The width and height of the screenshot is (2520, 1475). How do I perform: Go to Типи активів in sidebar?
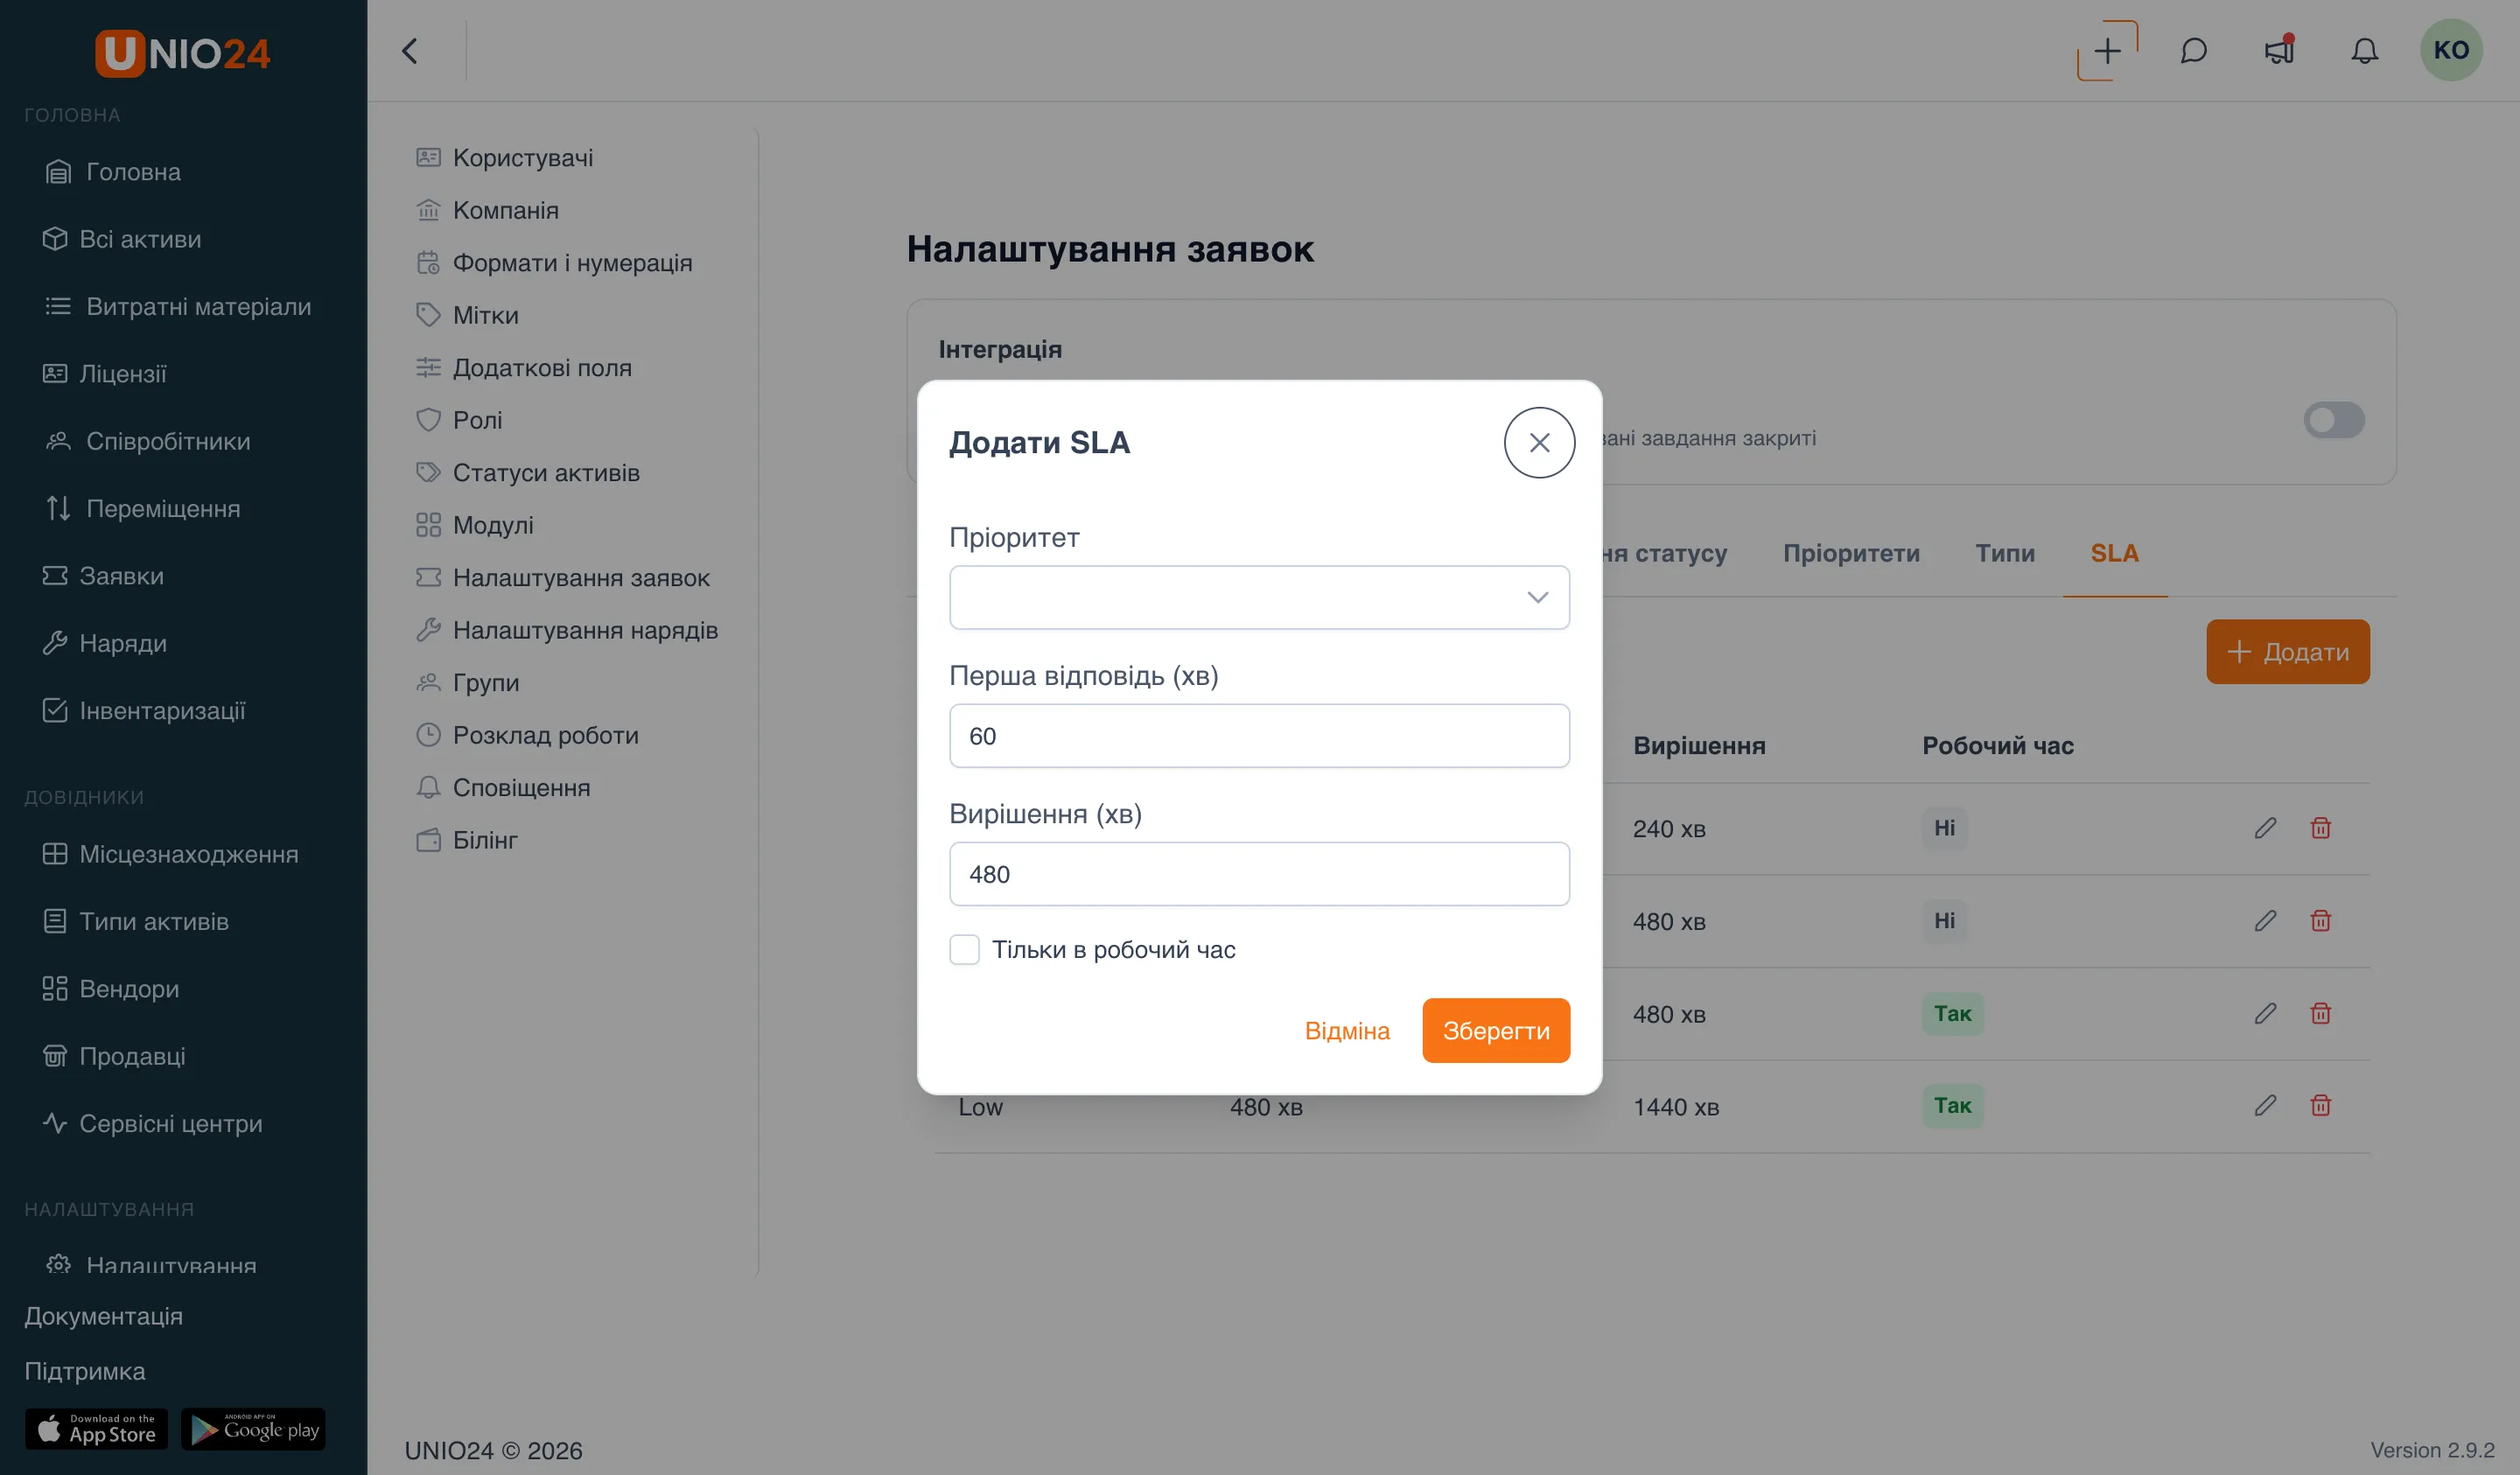135,921
